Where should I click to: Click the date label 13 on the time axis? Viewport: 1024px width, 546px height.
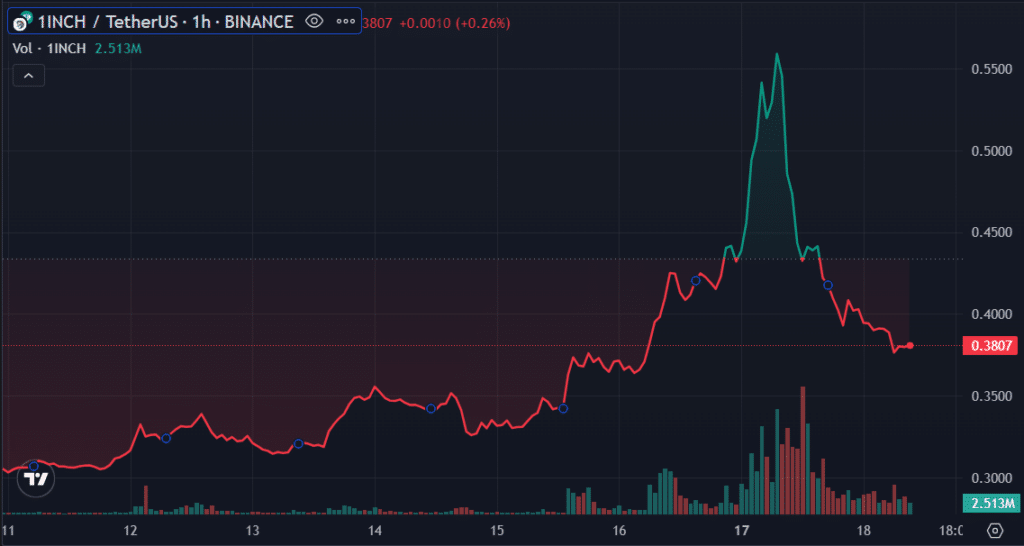(x=252, y=529)
